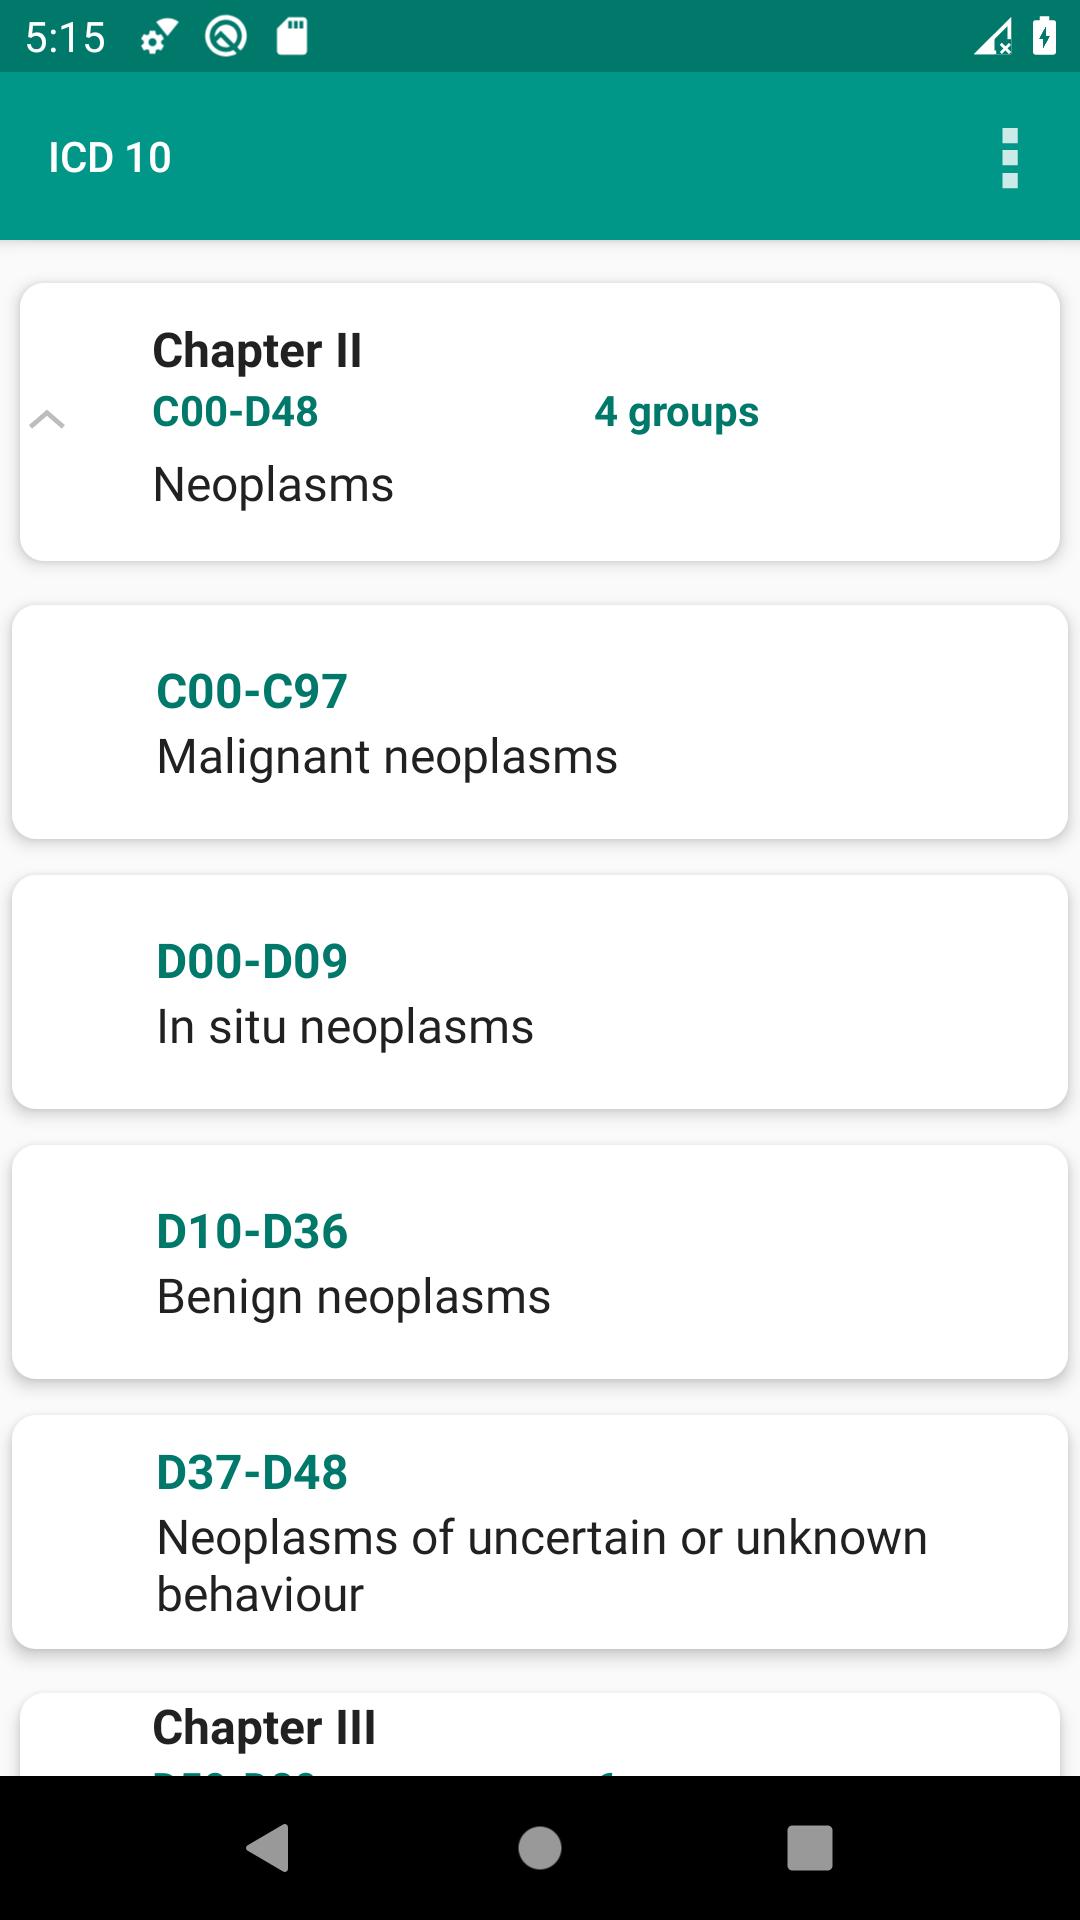Tap the ICD 10 app title
The height and width of the screenshot is (1920, 1080).
click(x=110, y=158)
